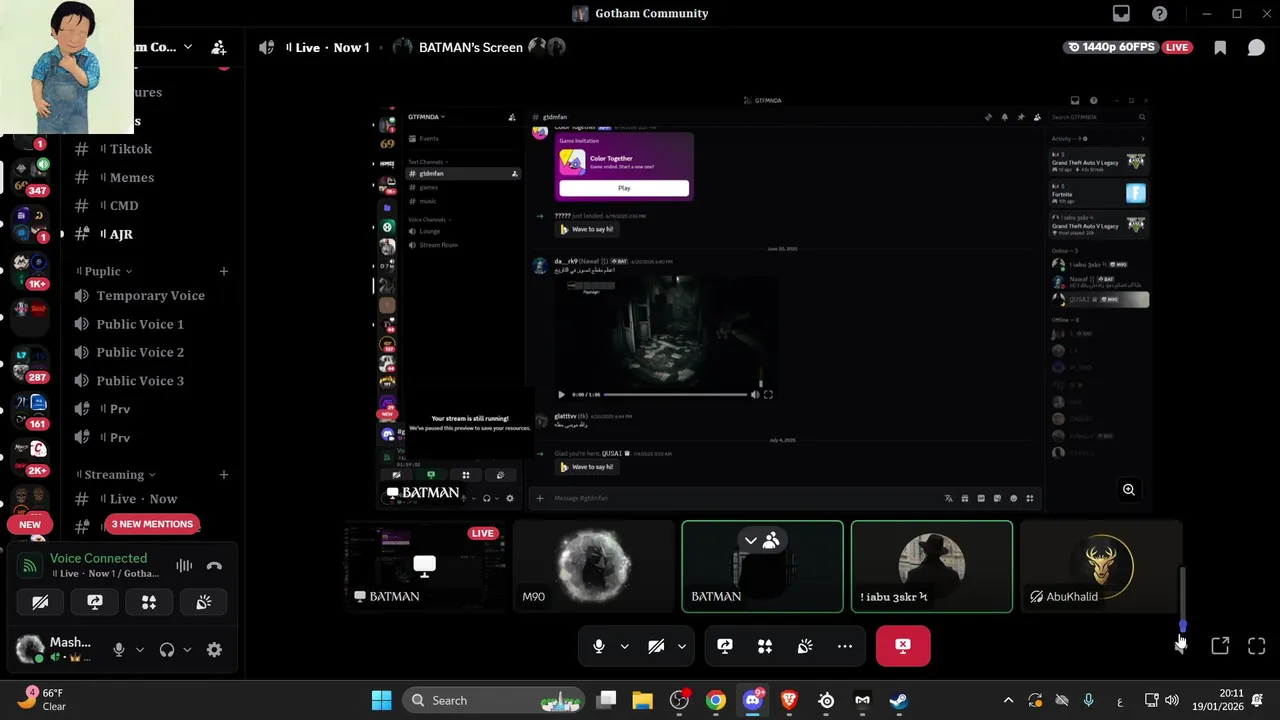Mute microphone in the stream control bar

coord(598,646)
